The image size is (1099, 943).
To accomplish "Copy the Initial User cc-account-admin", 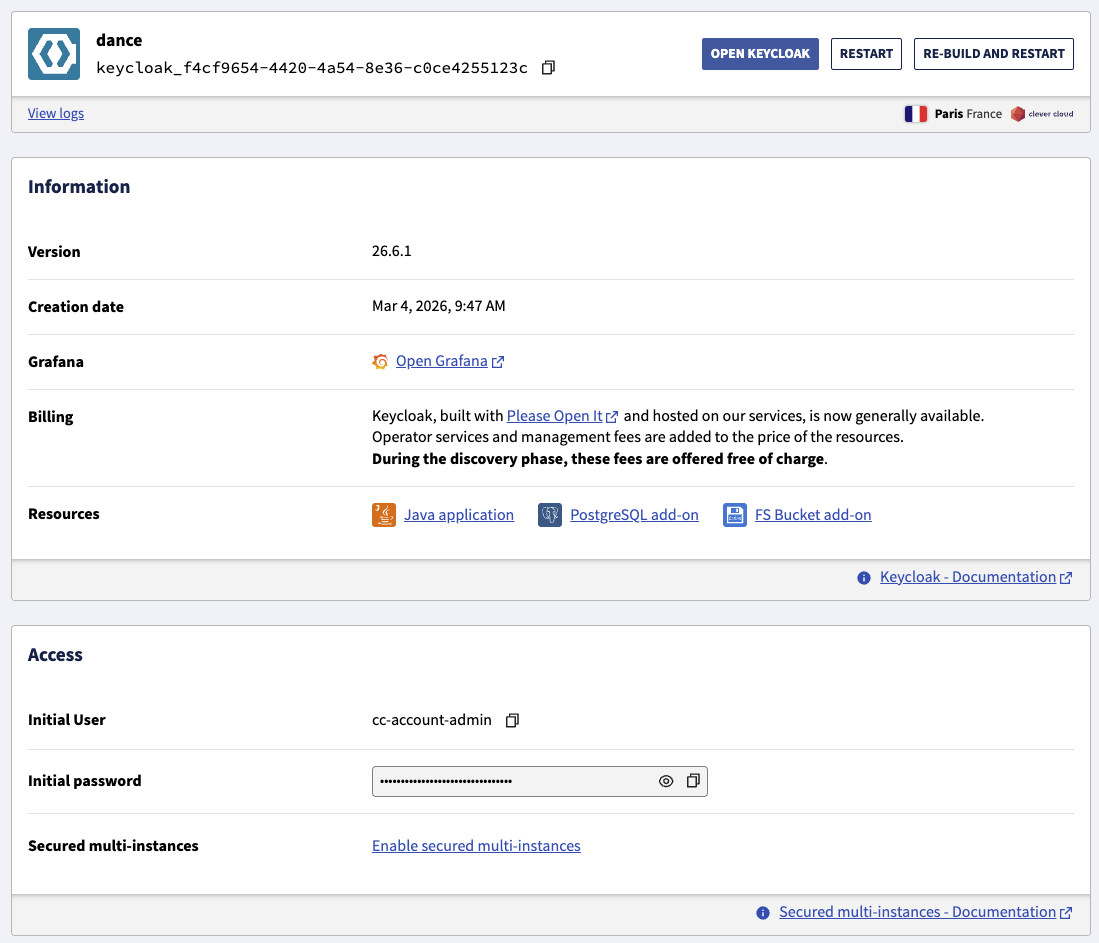I will [512, 720].
